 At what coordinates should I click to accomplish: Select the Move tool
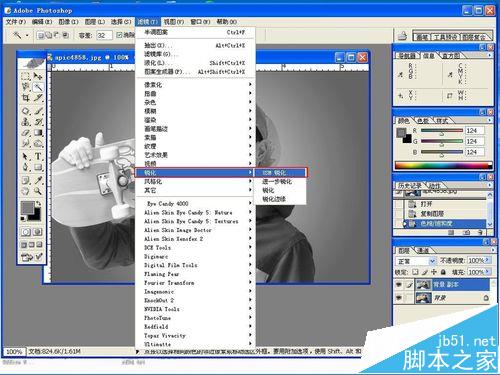click(x=38, y=76)
